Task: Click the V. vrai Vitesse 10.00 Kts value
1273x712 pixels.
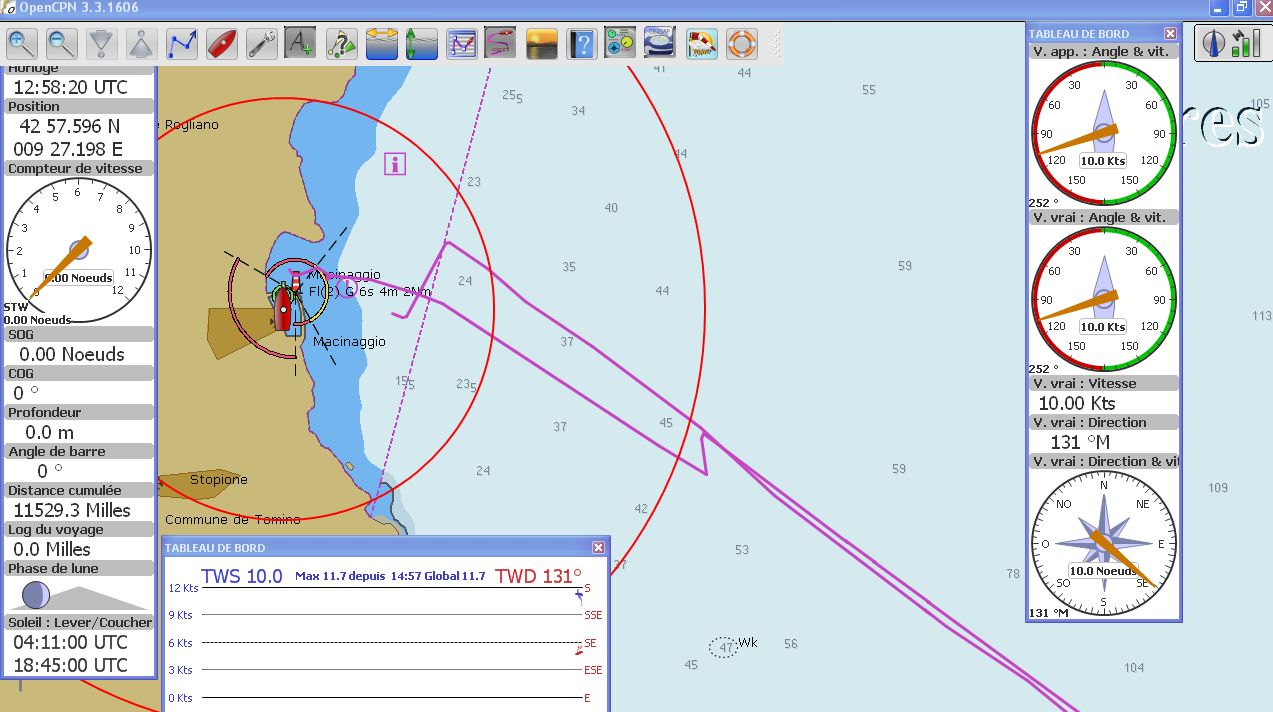Action: (x=1076, y=403)
